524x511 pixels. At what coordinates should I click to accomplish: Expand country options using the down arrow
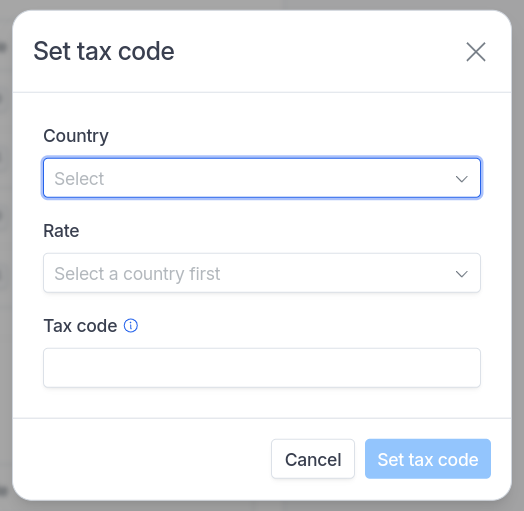tap(462, 179)
